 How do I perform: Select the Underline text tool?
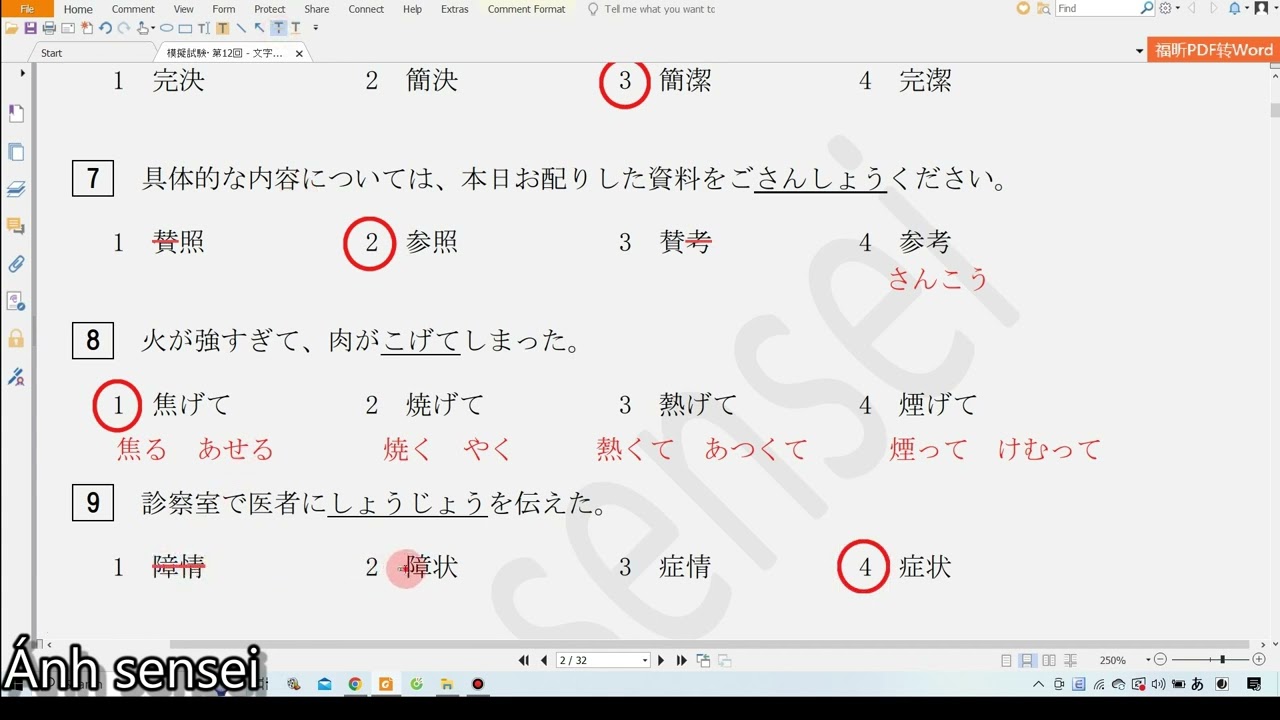[x=296, y=28]
